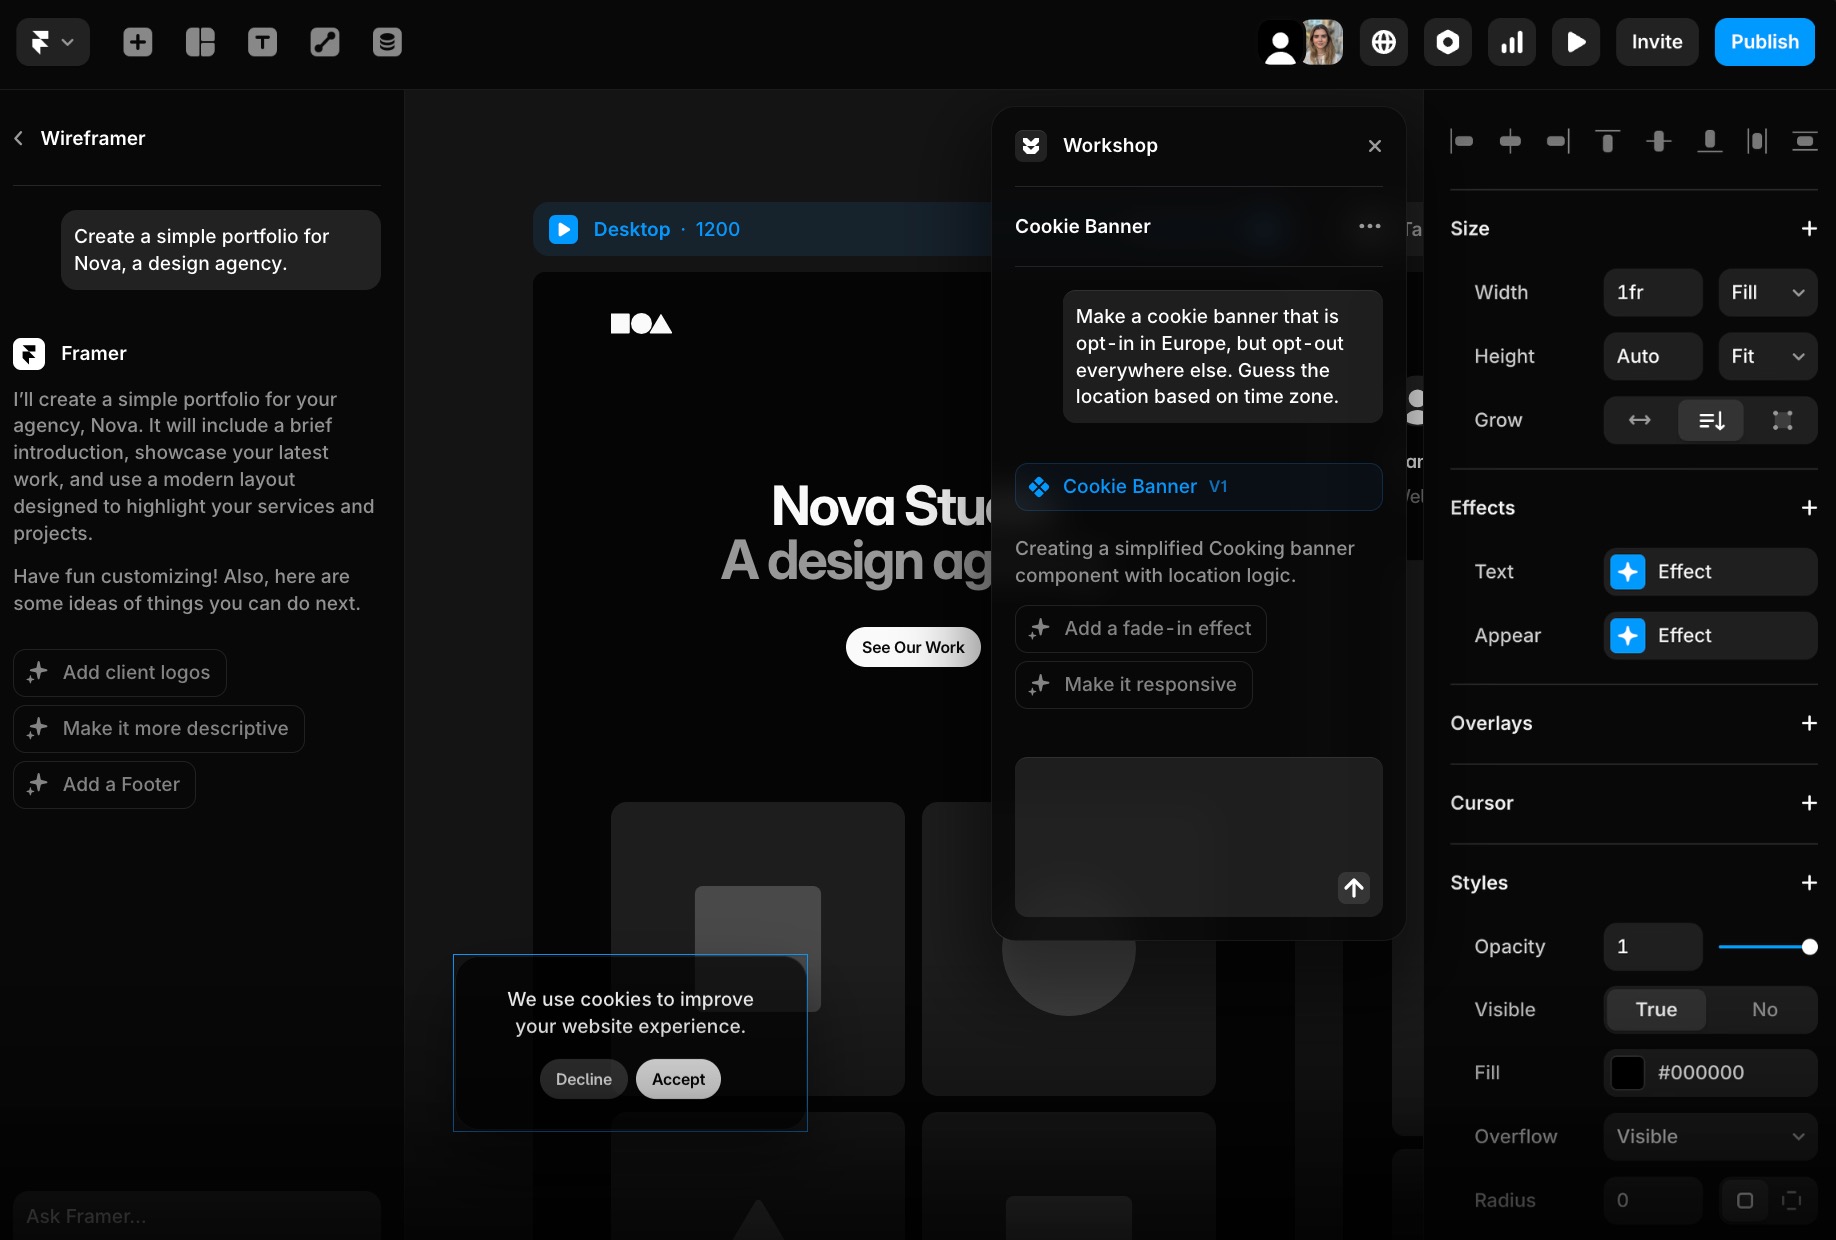
Task: Publish the site
Action: coord(1765,42)
